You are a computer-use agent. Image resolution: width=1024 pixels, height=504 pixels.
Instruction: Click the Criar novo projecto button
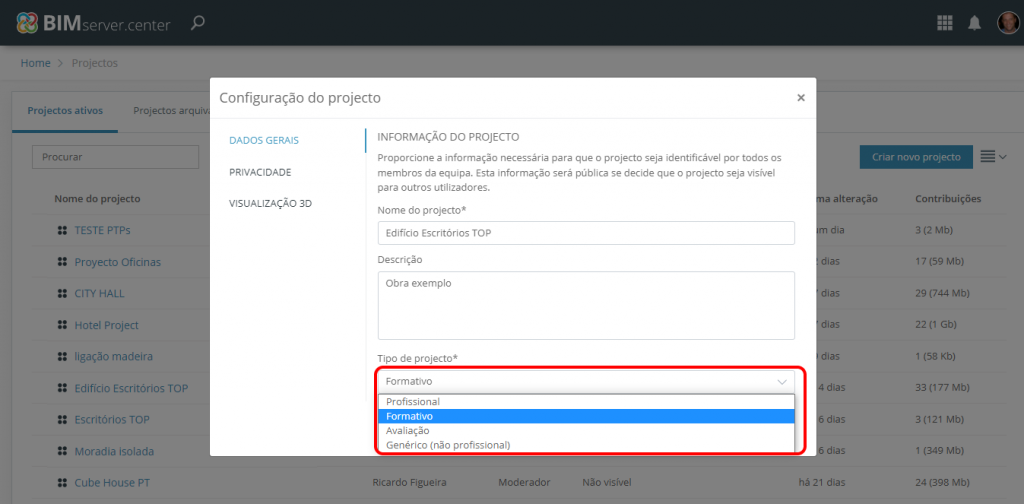pyautogui.click(x=915, y=157)
